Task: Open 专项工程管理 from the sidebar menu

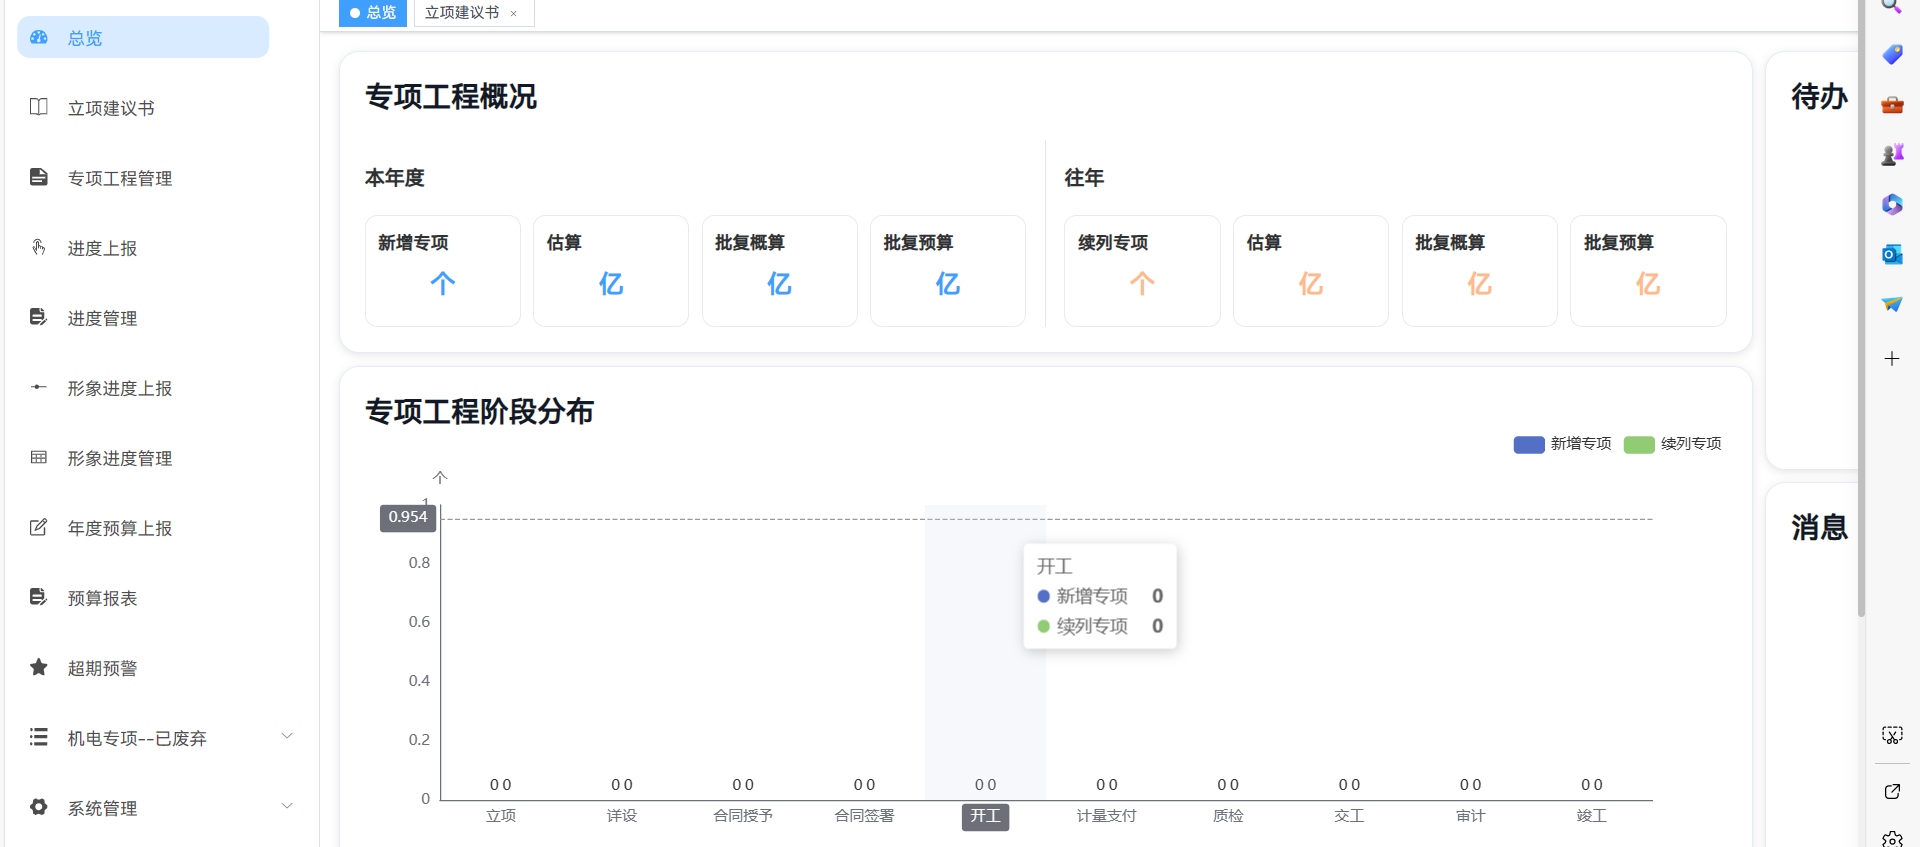Action: [x=120, y=178]
